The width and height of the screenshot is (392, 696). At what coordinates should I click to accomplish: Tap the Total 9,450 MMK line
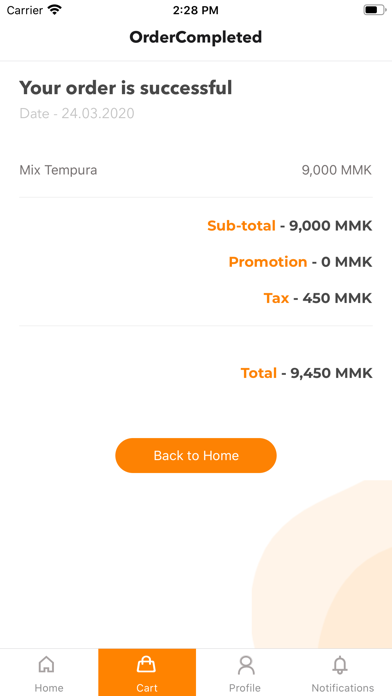306,373
